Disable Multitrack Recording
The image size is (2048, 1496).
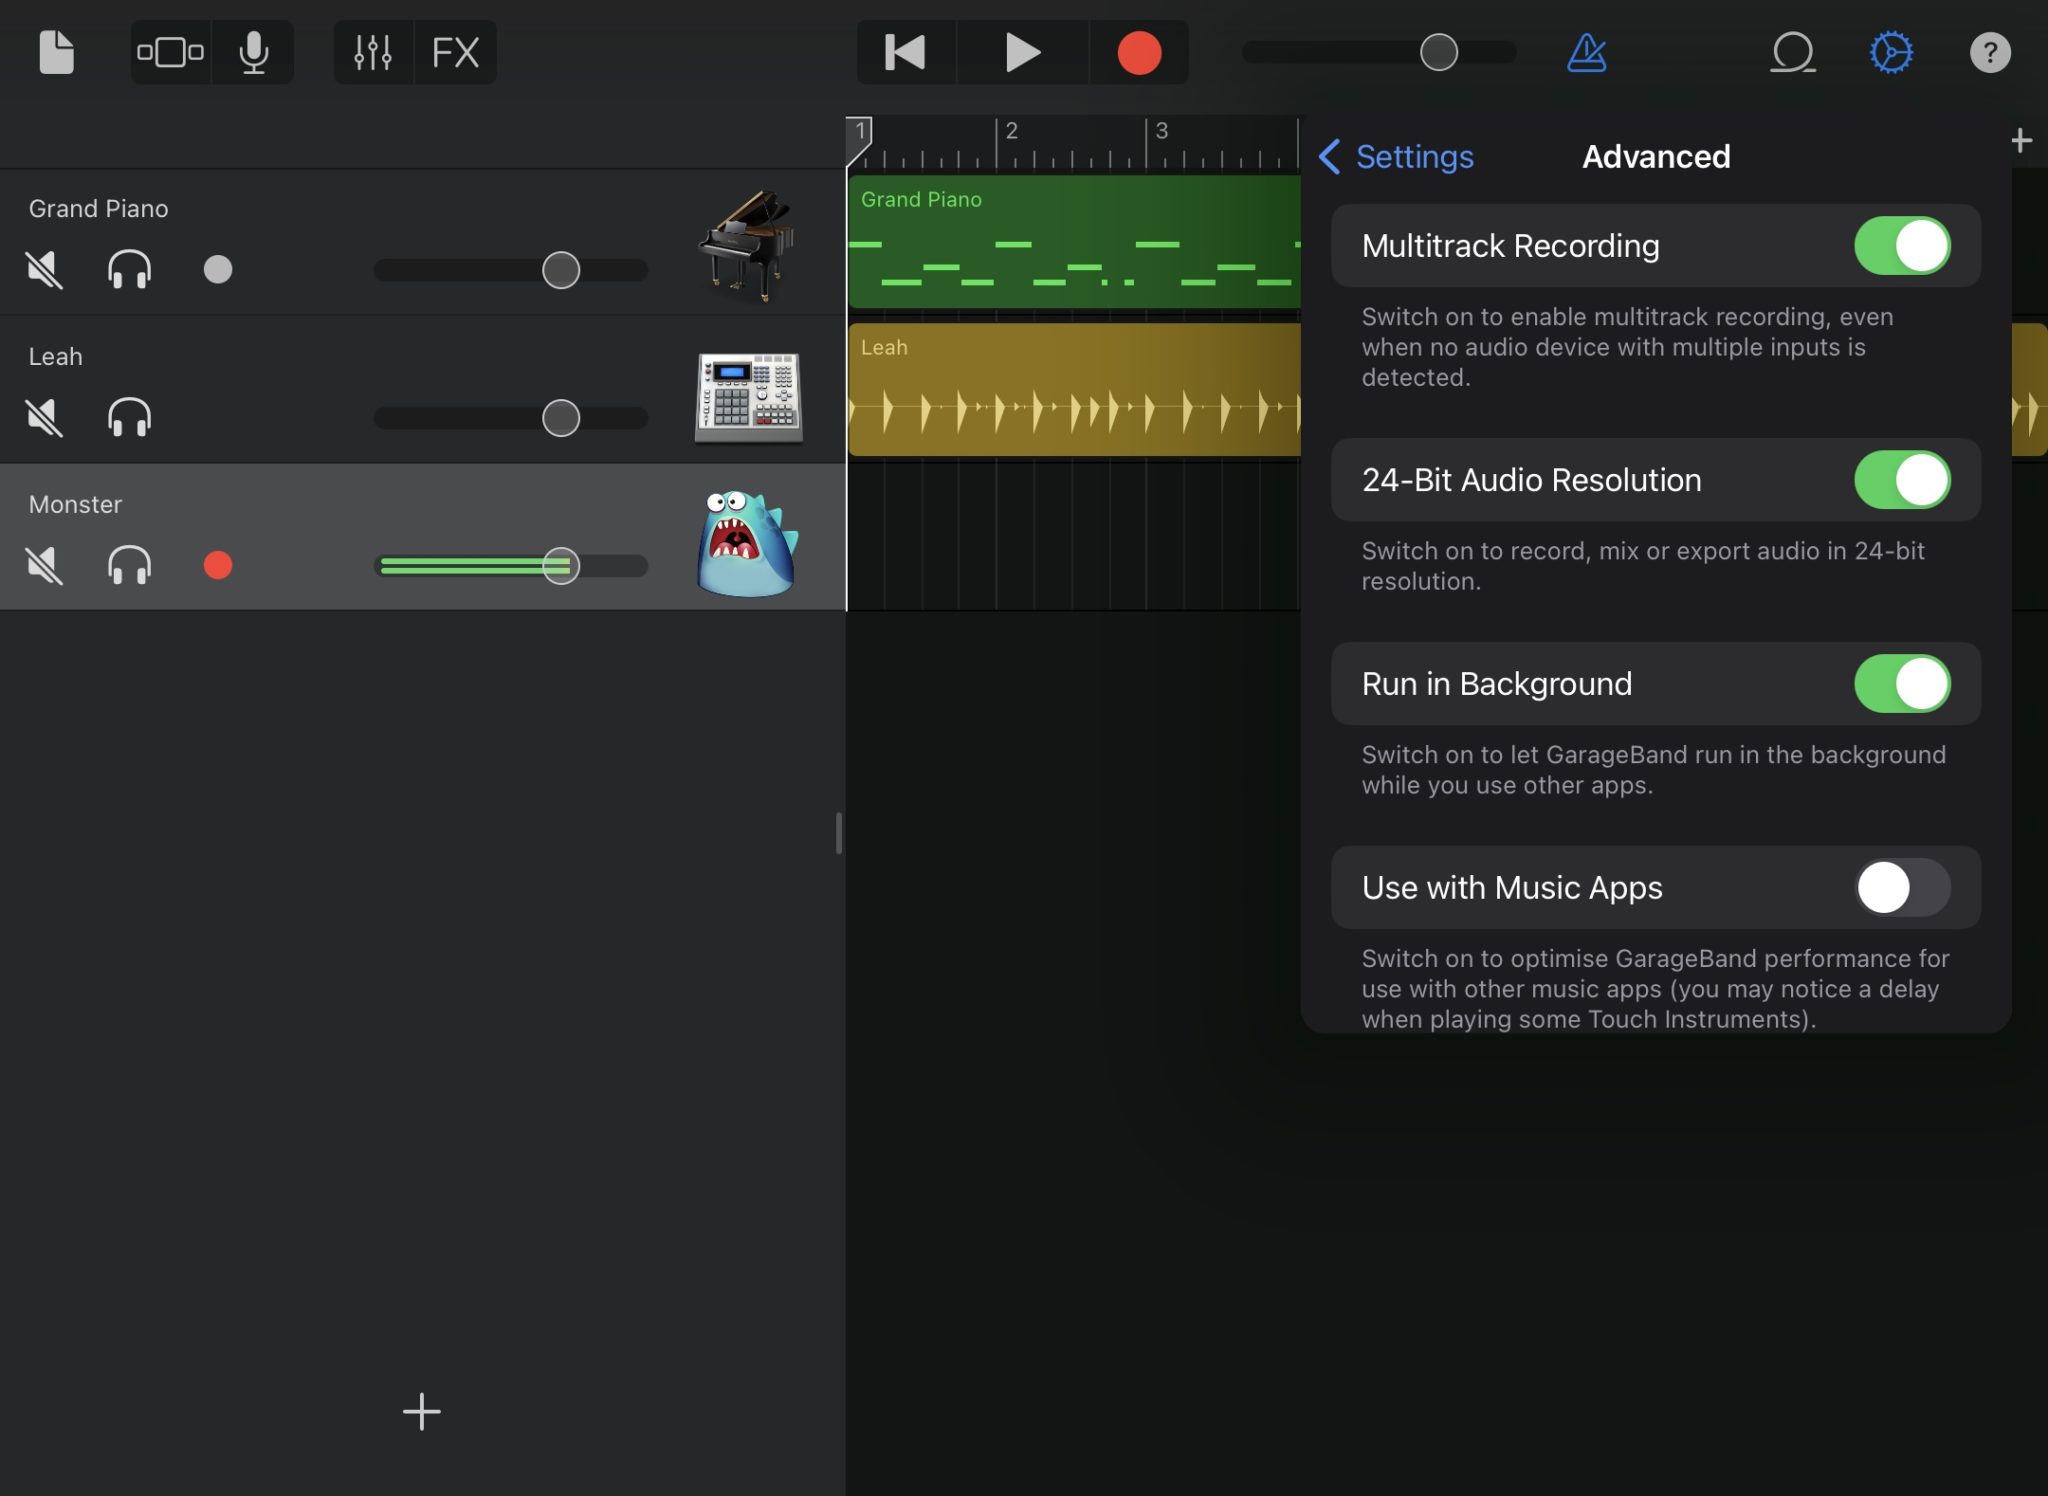(x=1901, y=245)
